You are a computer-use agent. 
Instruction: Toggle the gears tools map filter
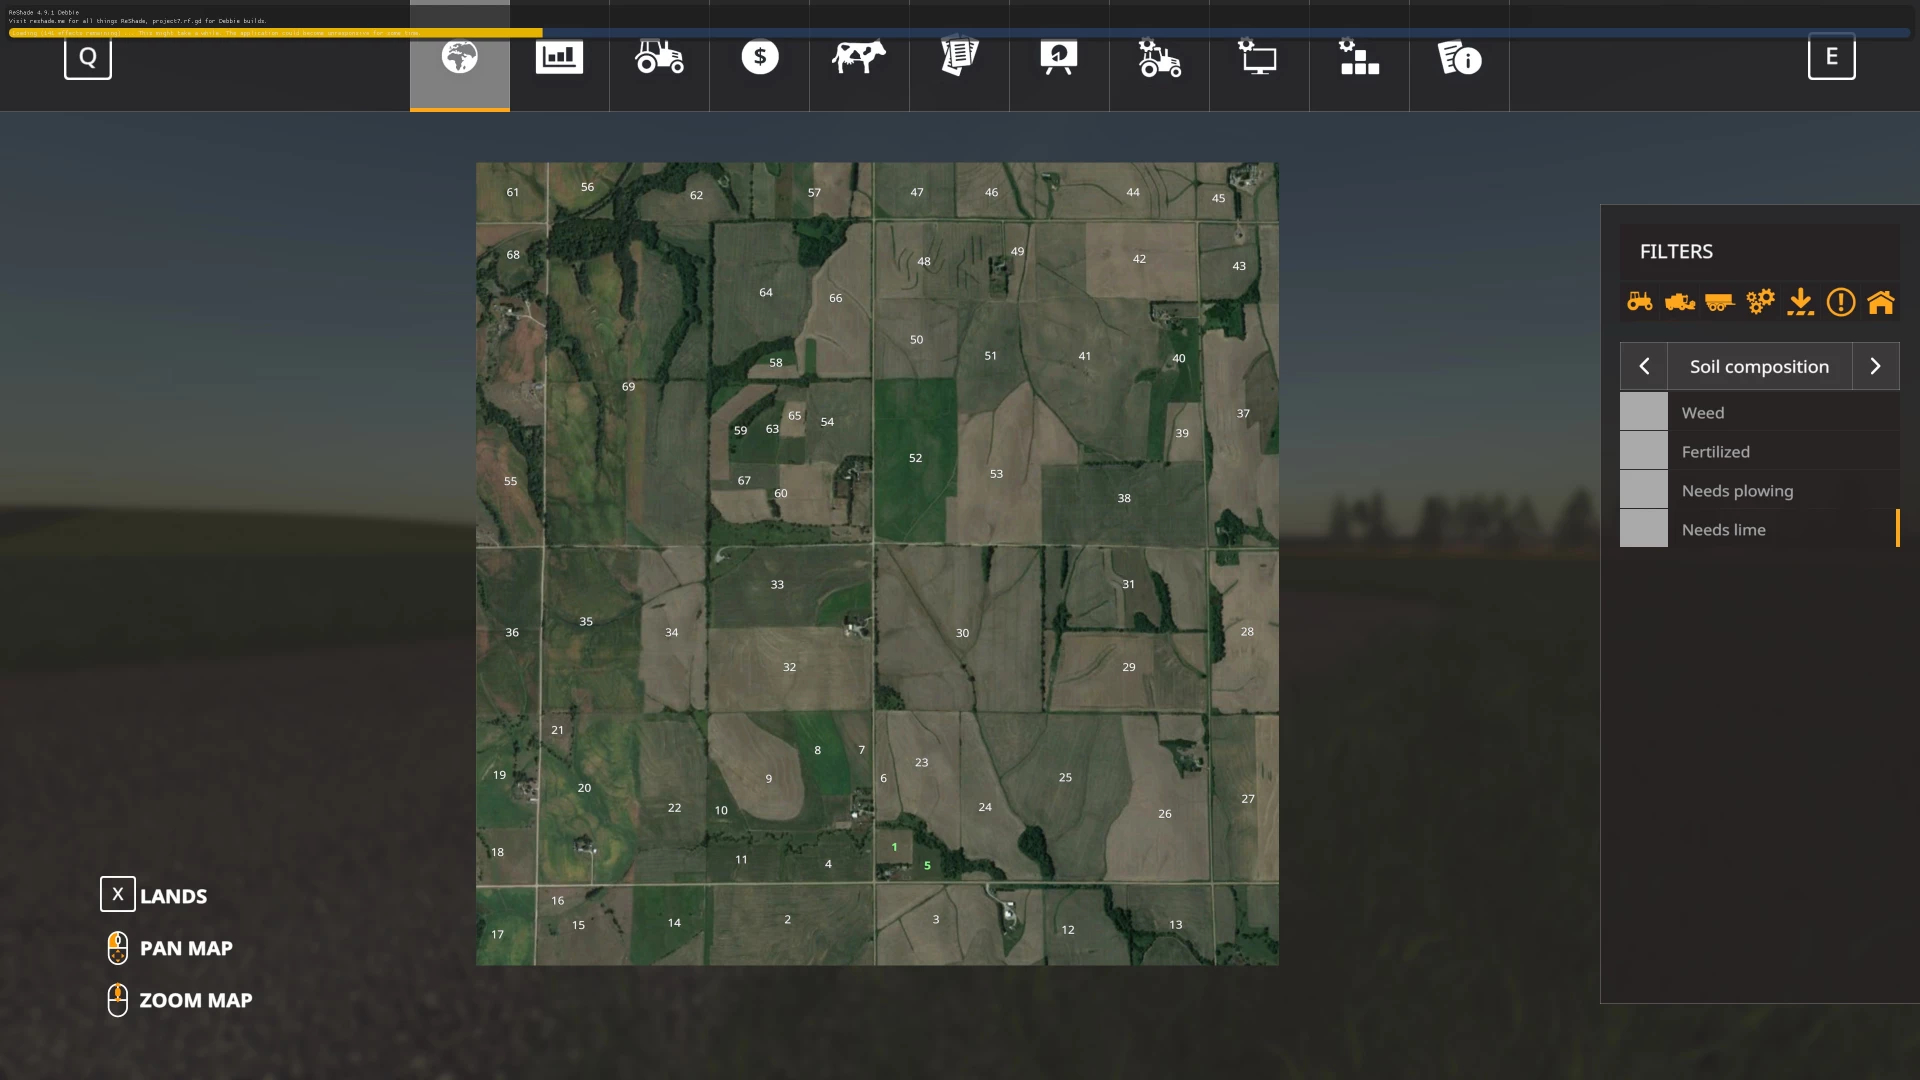[1760, 301]
